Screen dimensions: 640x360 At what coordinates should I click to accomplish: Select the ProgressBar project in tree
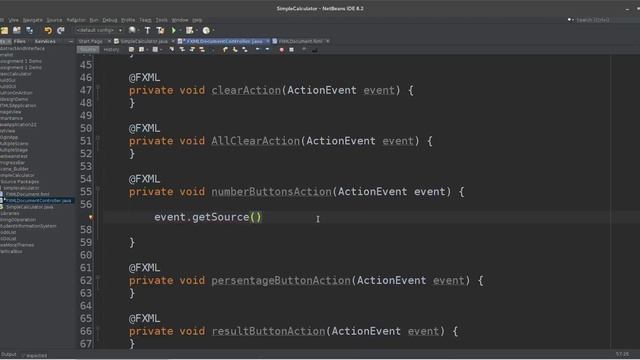13,163
